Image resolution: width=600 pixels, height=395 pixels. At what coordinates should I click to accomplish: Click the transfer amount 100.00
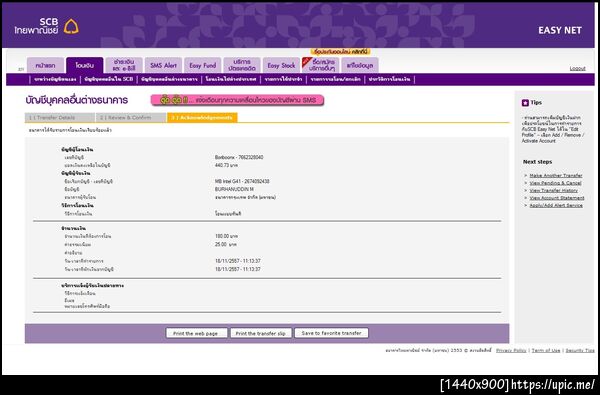tap(227, 236)
